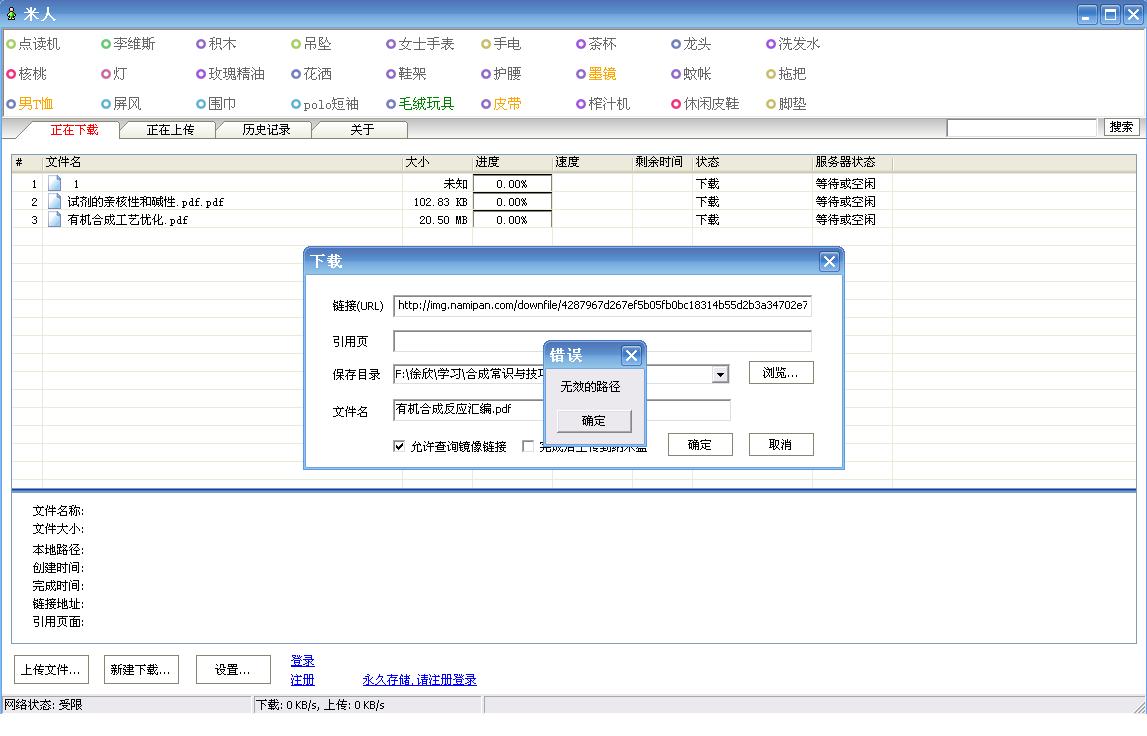Uncheck 允许查询镜像链接 checkbox
Screen dimensions: 1147x736
399,446
